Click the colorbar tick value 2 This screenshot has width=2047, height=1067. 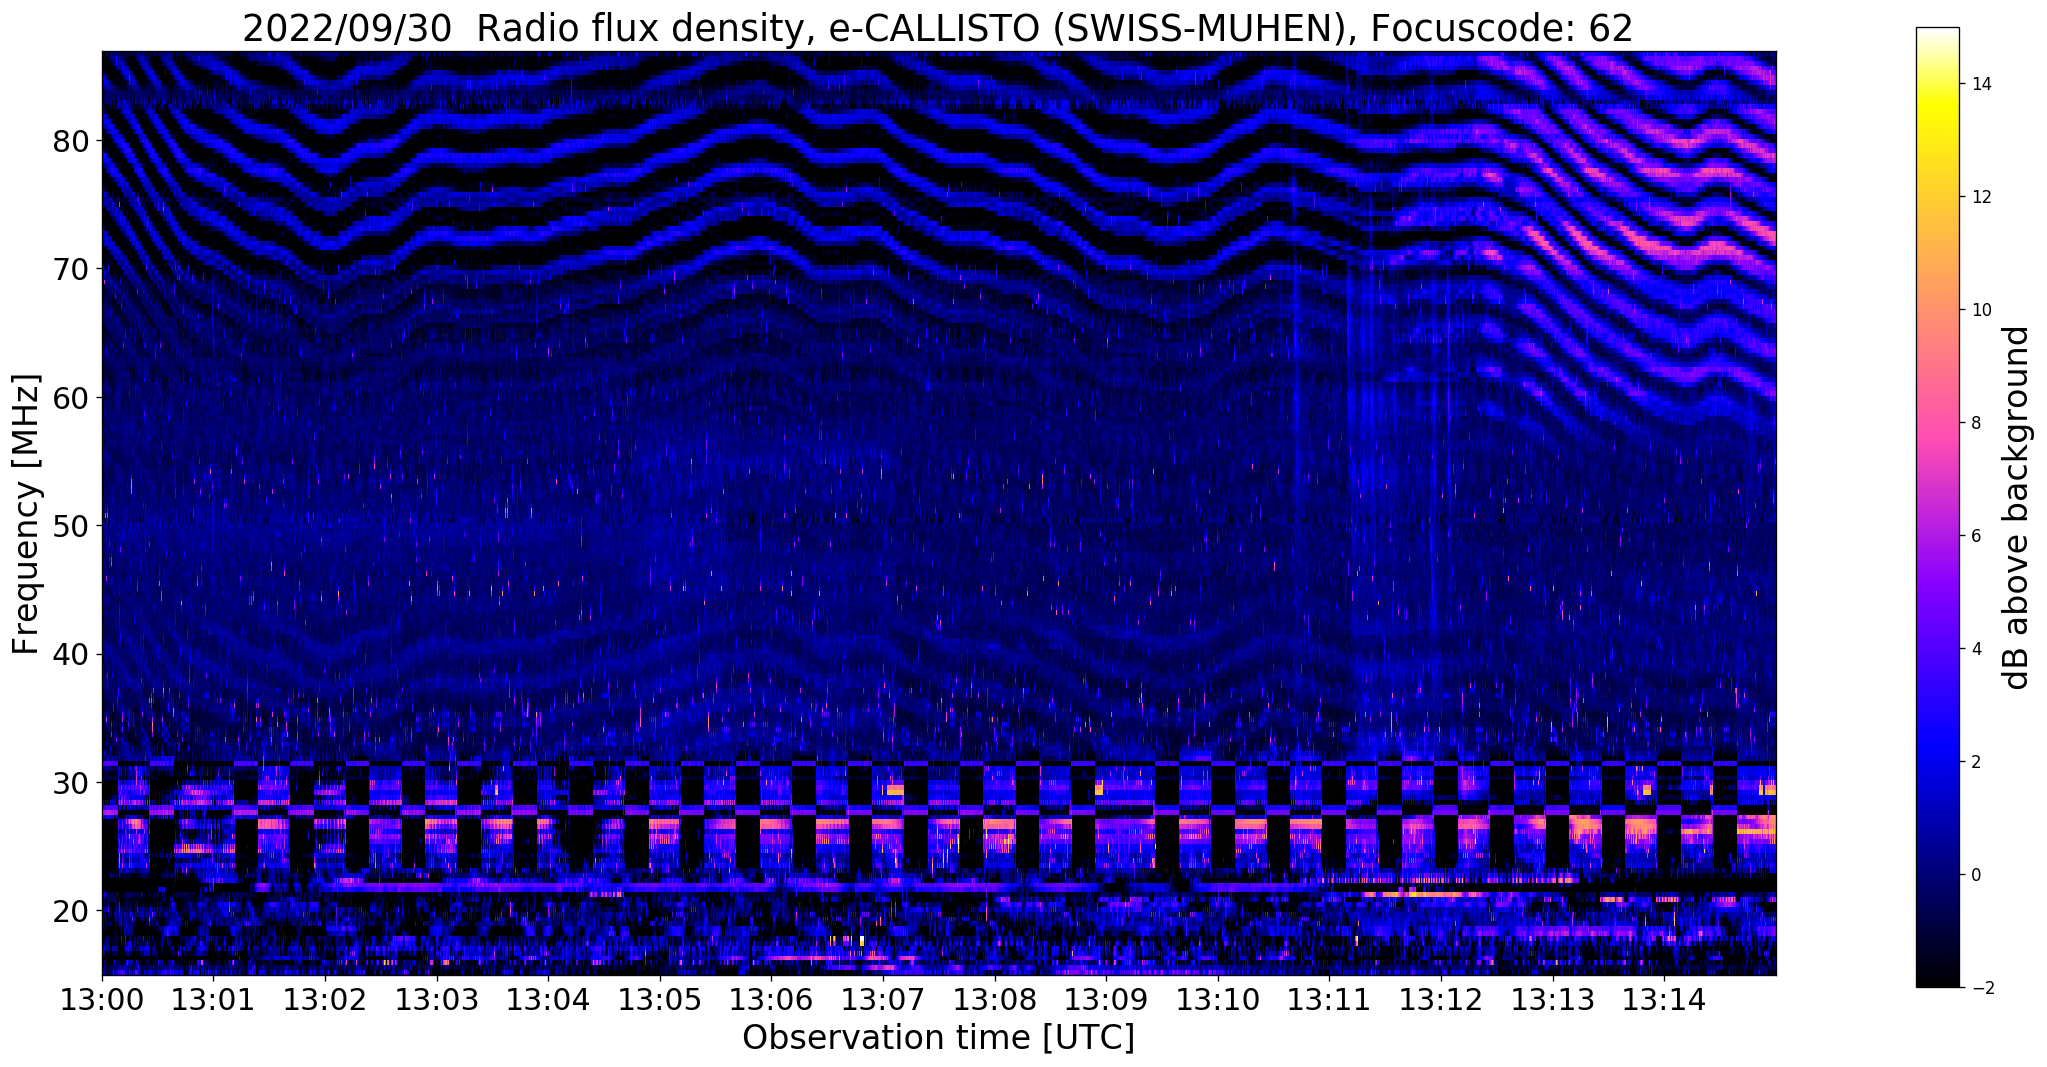click(x=1975, y=762)
